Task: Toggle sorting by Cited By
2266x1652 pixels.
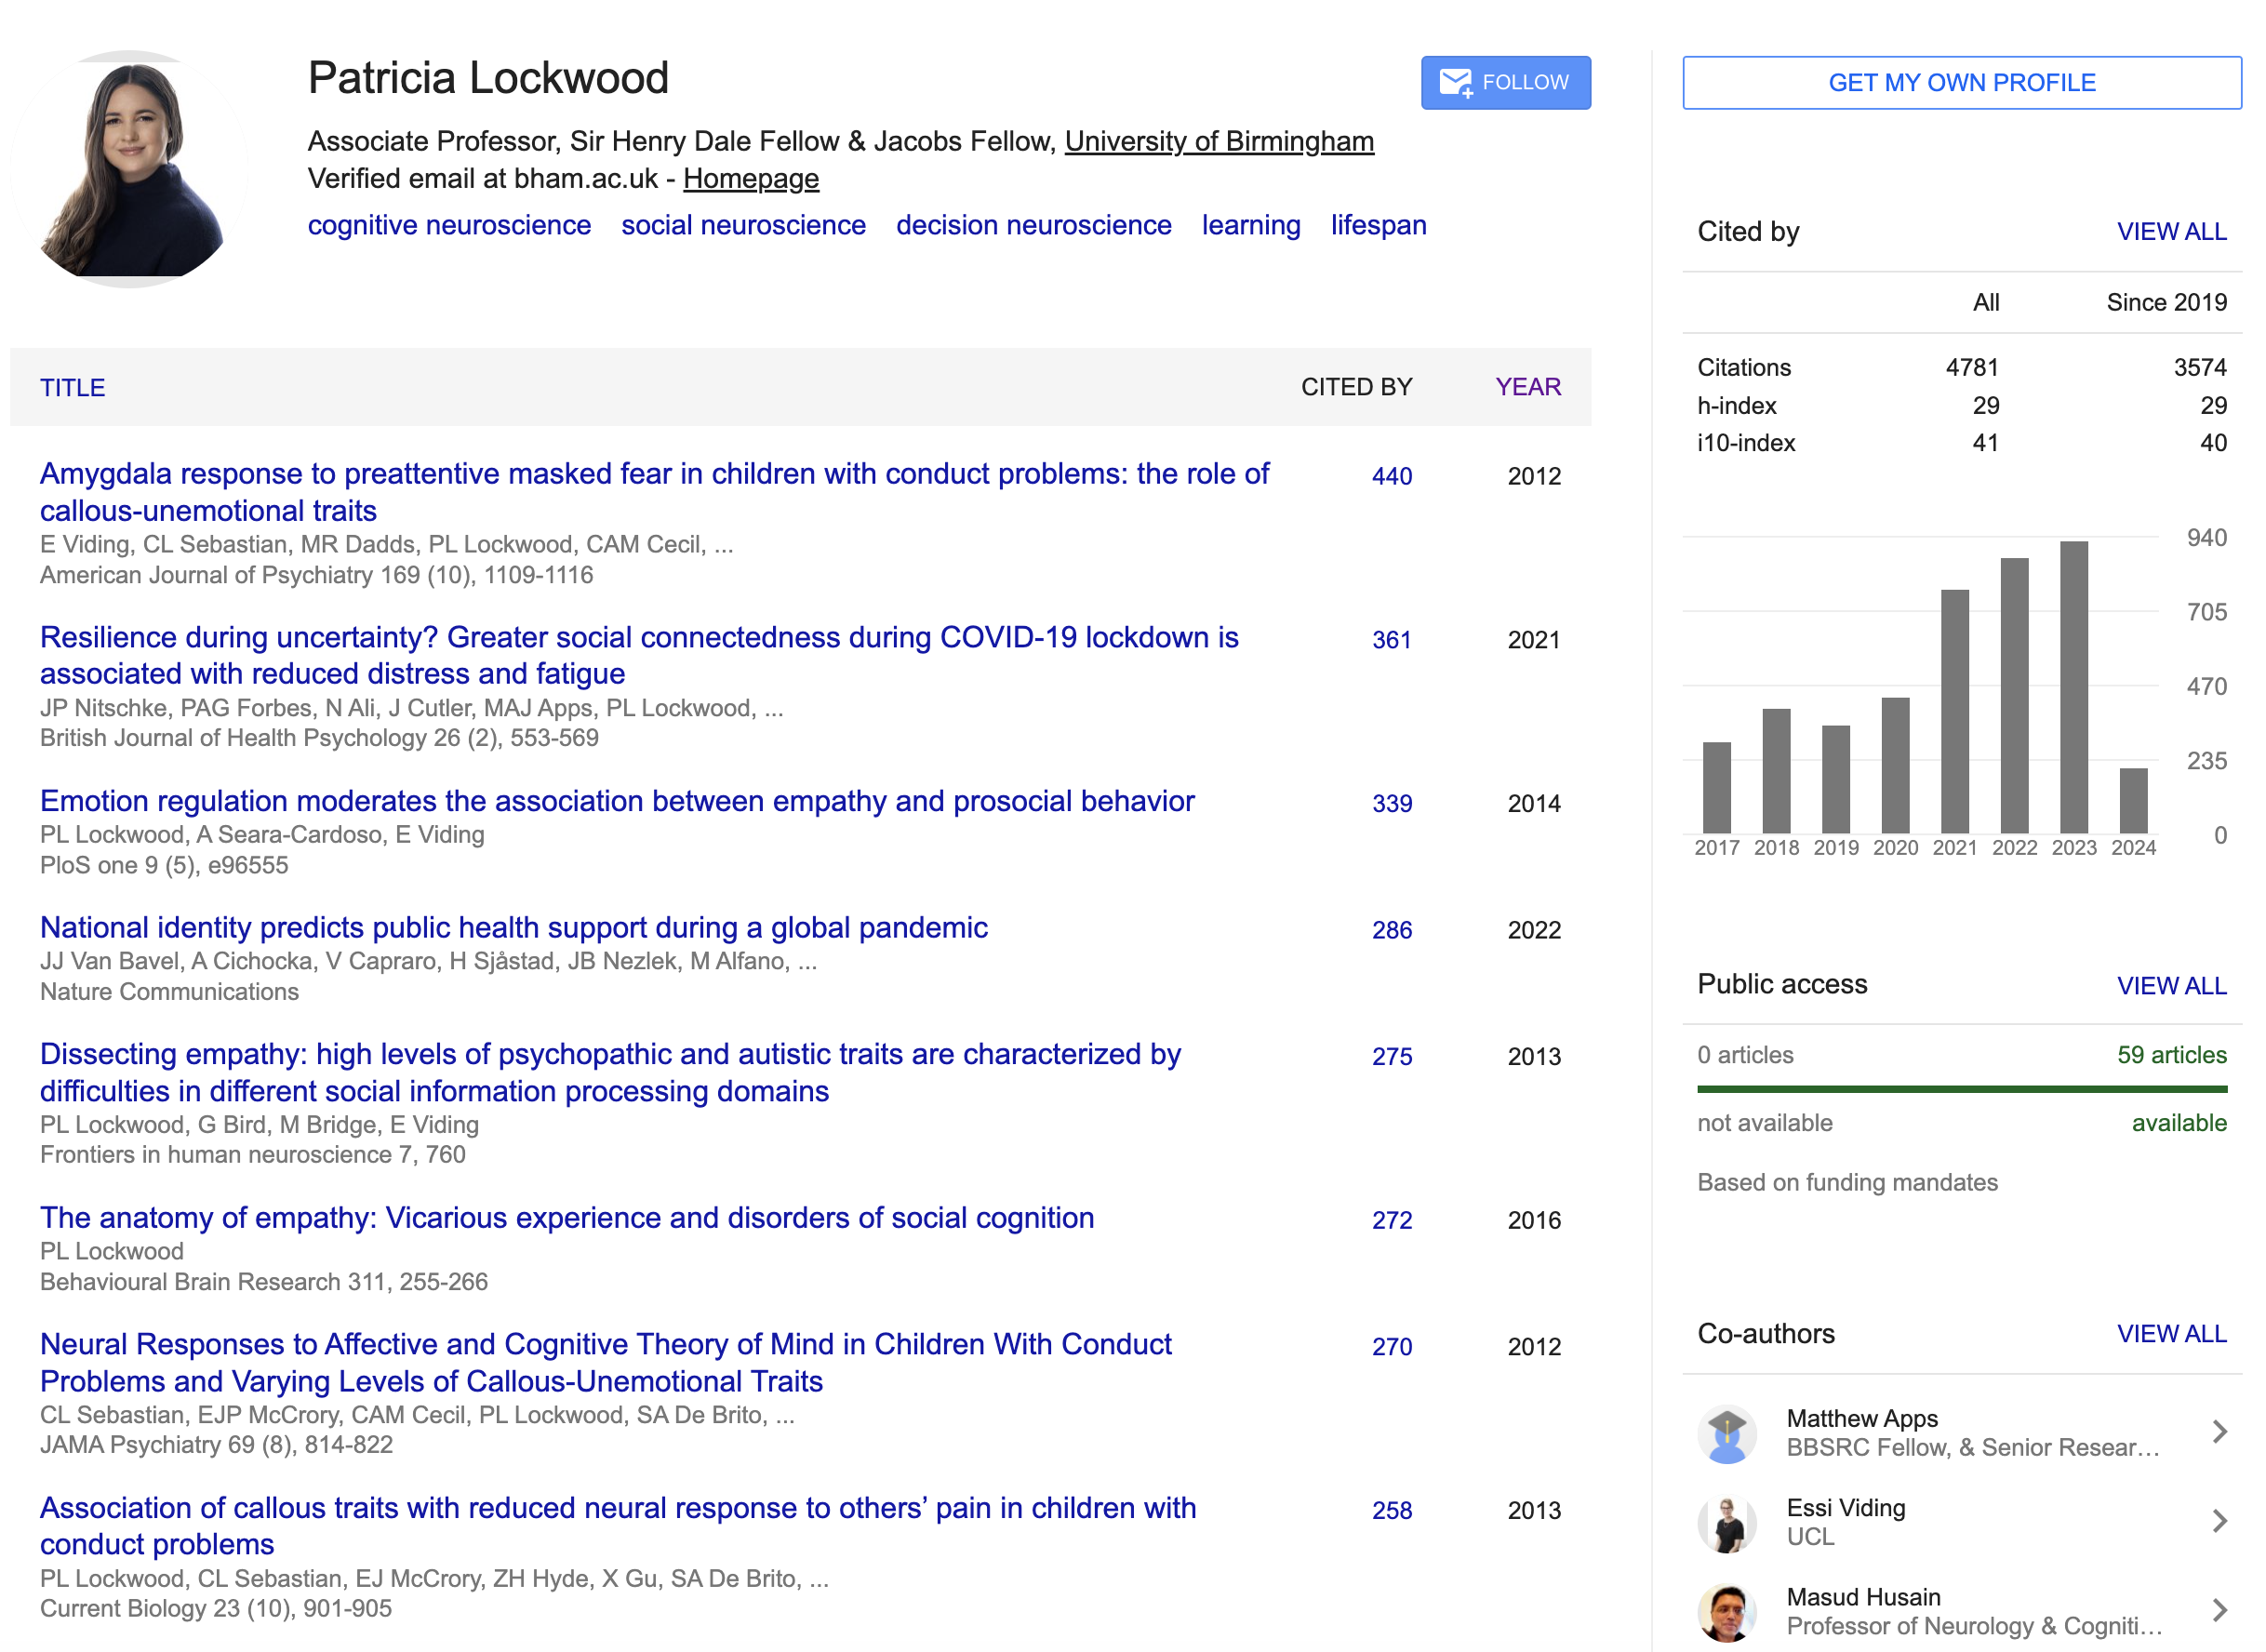Action: (x=1356, y=387)
